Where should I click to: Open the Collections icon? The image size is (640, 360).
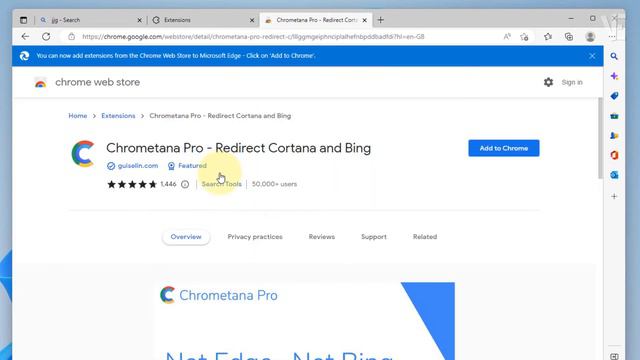pyautogui.click(x=569, y=36)
